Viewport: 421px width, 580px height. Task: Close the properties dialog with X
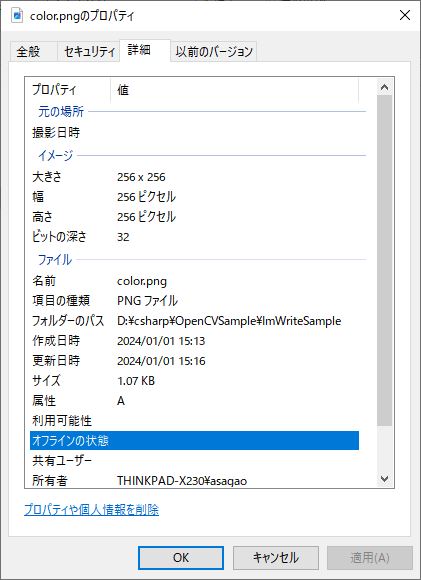[405, 15]
